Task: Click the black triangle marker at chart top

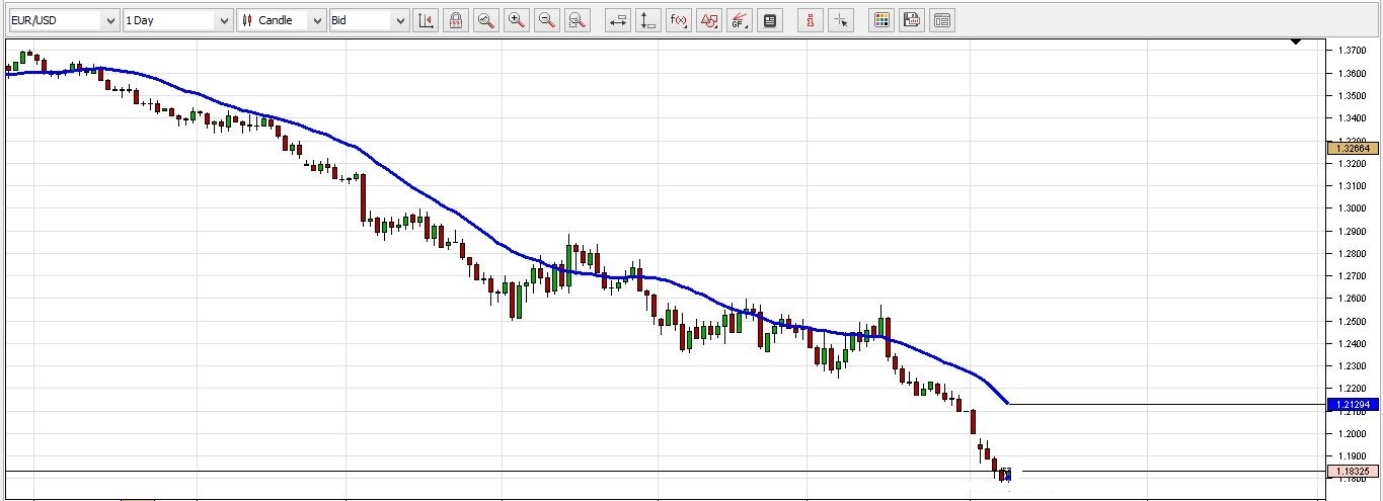Action: [x=1296, y=41]
